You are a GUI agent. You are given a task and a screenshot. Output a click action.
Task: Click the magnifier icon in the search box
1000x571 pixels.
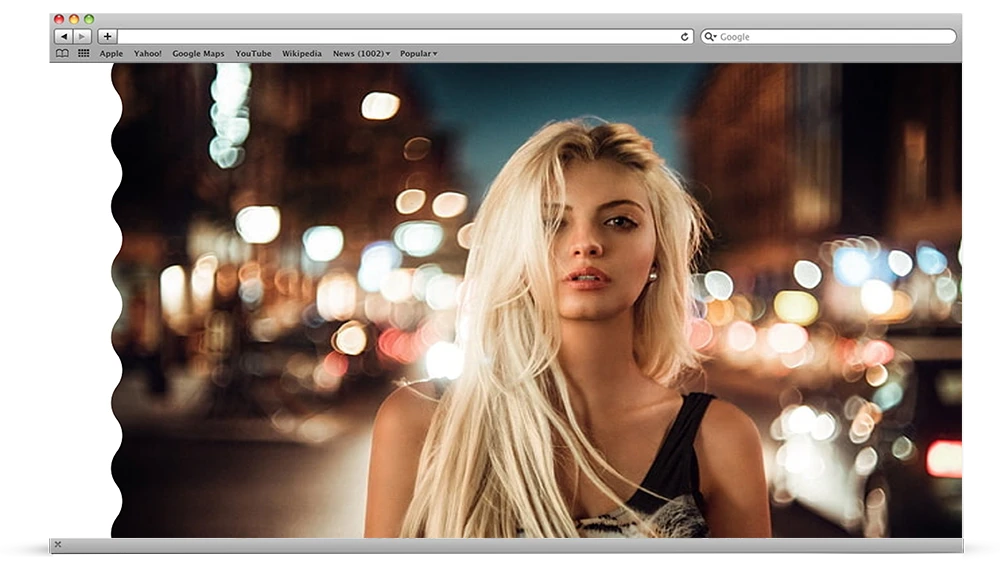(710, 37)
